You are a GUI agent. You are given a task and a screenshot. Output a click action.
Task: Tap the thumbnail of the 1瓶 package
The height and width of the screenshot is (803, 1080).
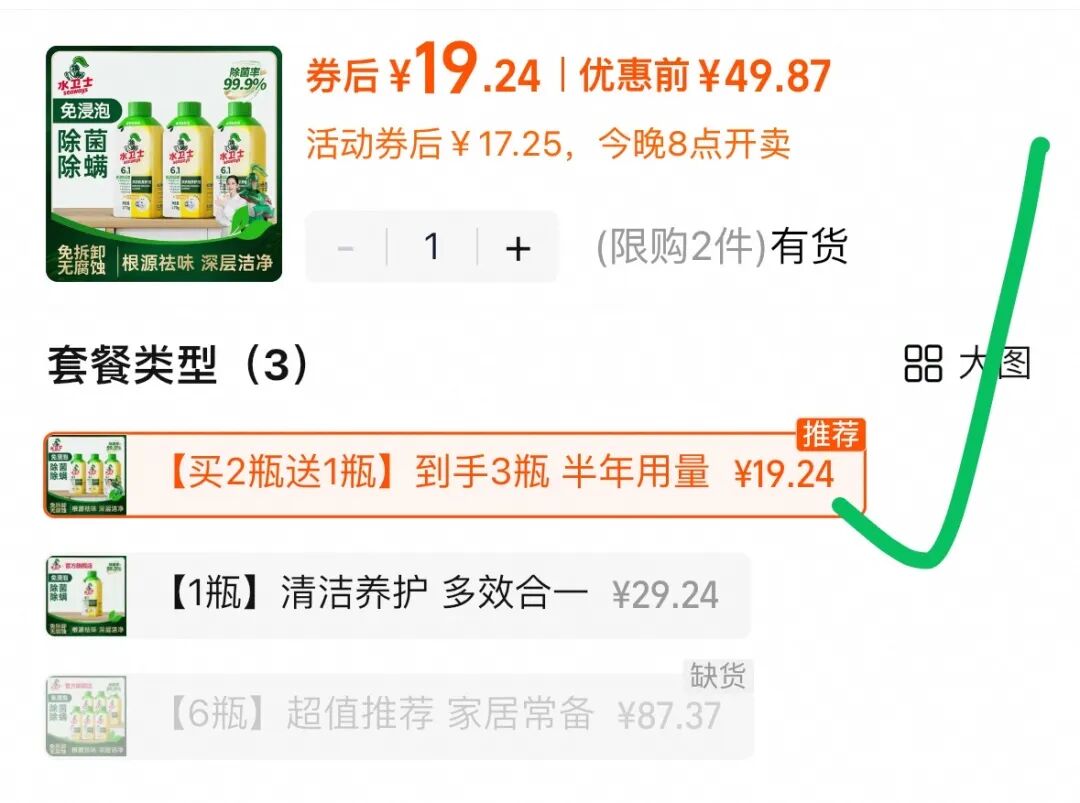pos(86,596)
